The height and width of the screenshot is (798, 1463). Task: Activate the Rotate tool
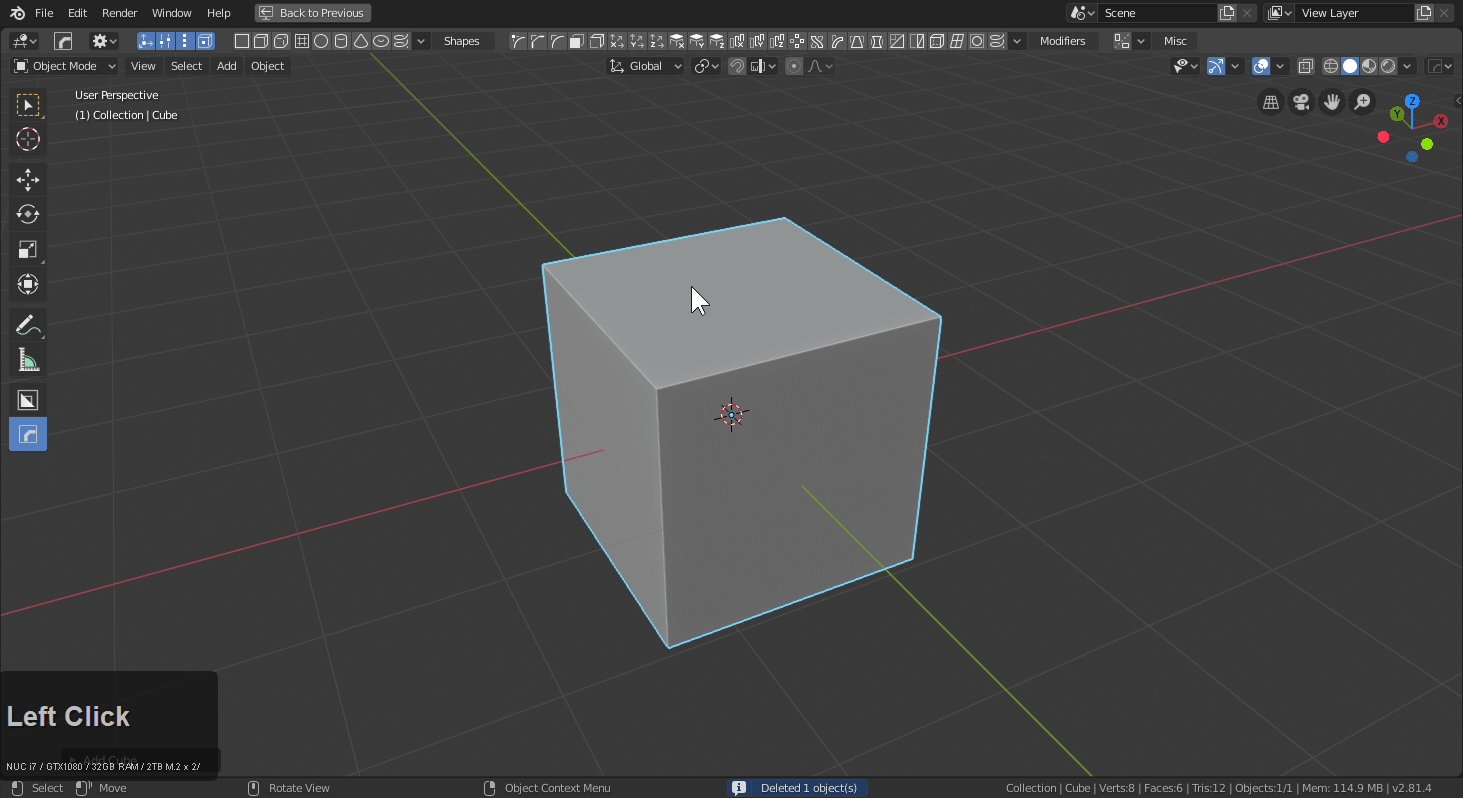coord(27,214)
